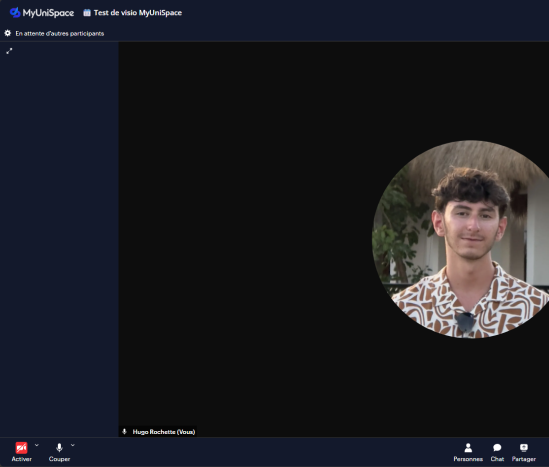Mute the microphone with Couper
The image size is (549, 467).
pos(59,448)
